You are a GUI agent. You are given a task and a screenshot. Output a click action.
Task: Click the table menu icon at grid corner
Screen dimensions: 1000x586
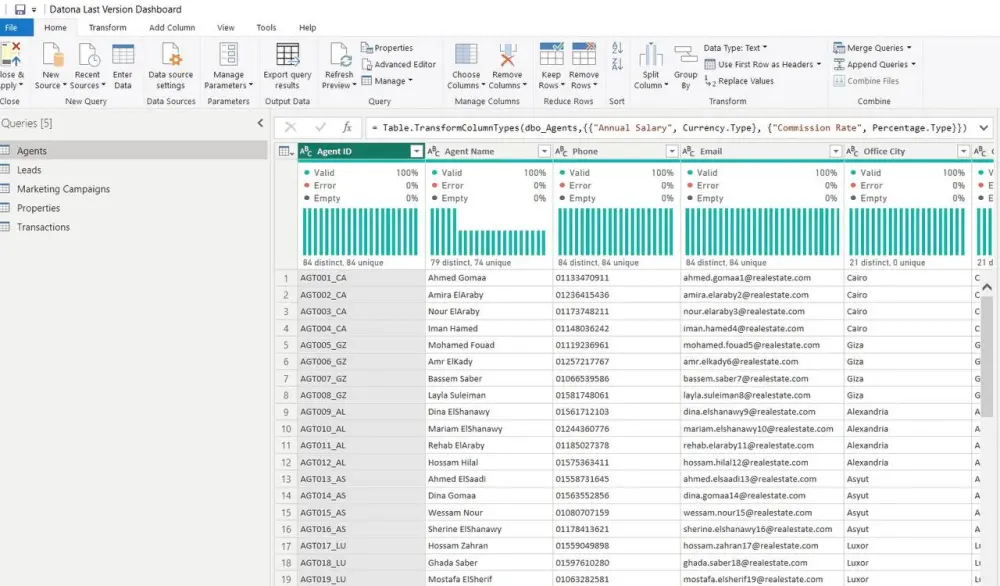[x=286, y=151]
